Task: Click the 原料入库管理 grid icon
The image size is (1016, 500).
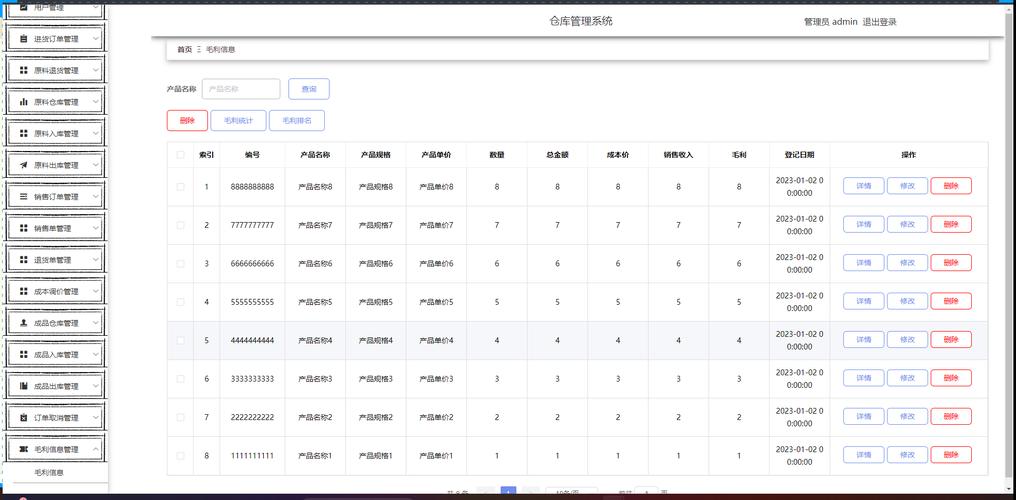Action: [x=23, y=133]
